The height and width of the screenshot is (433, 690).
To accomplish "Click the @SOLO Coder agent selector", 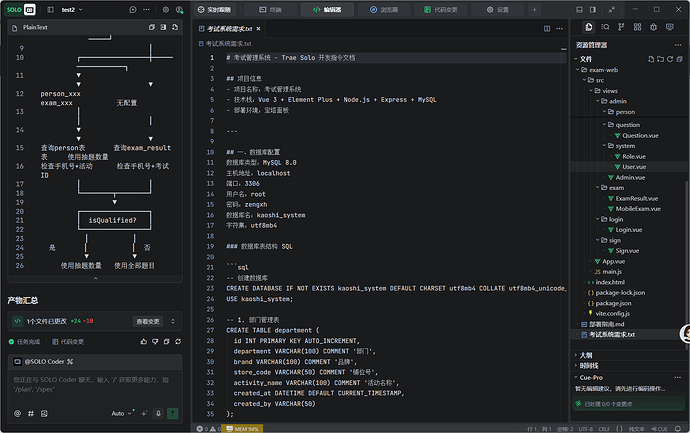I will (x=43, y=362).
